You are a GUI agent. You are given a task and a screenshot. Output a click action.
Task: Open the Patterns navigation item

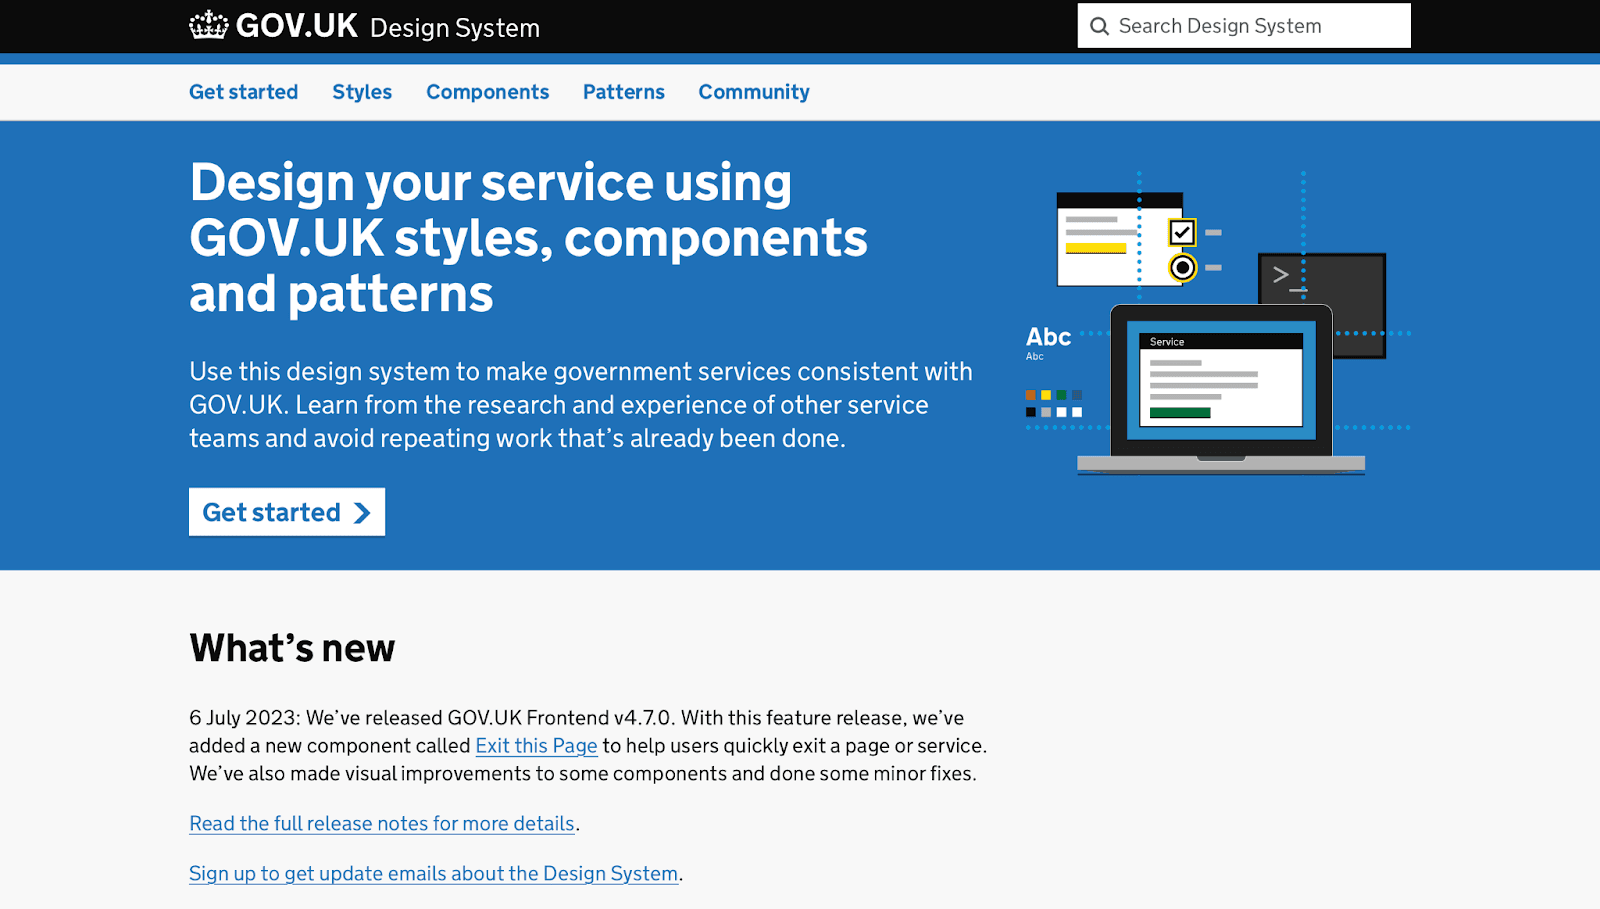(624, 92)
